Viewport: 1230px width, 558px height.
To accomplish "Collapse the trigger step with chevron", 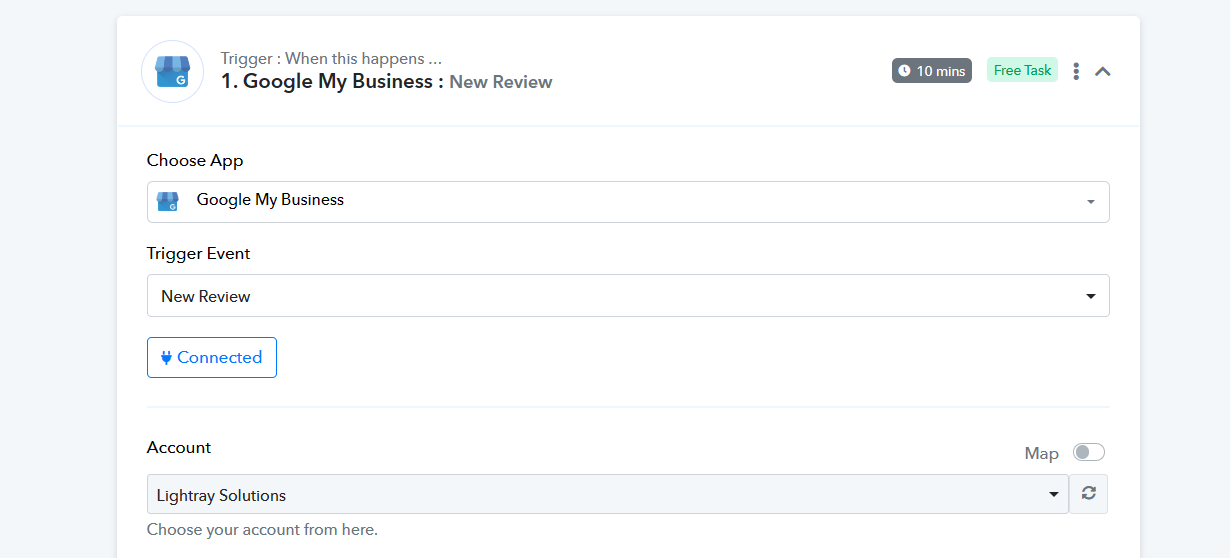I will pyautogui.click(x=1103, y=71).
